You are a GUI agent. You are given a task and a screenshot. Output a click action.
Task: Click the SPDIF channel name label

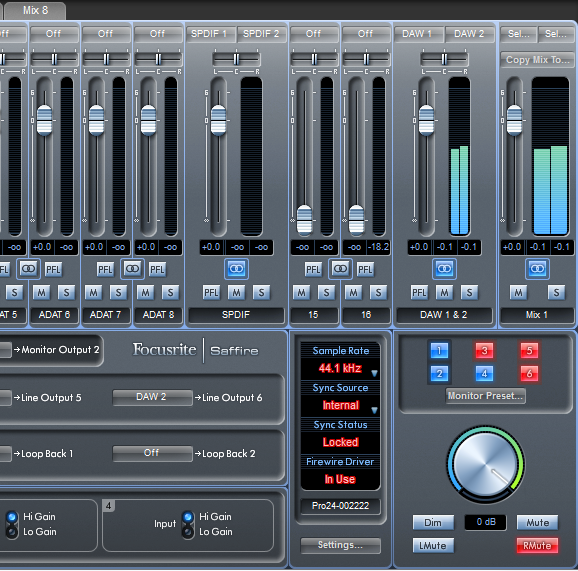(236, 315)
